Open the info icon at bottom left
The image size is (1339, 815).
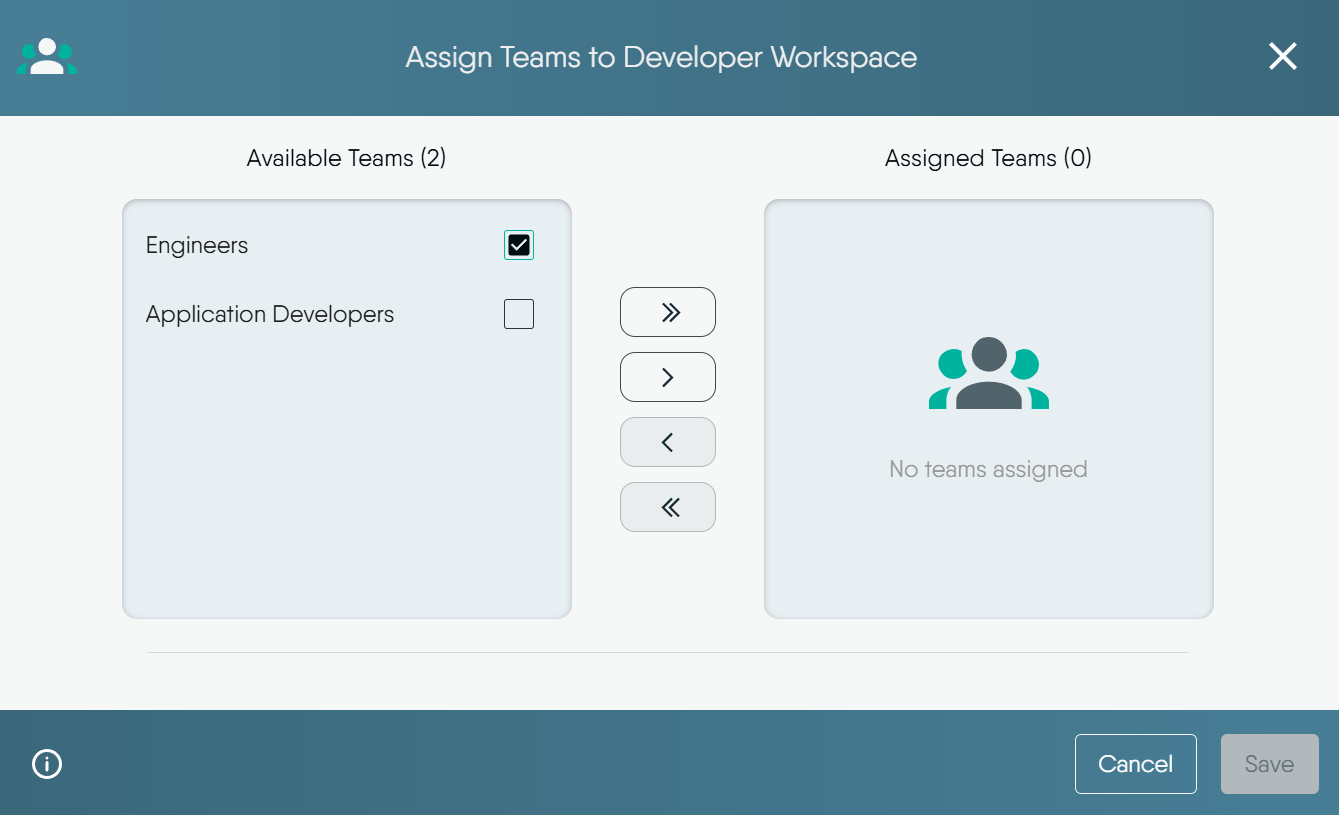pyautogui.click(x=45, y=763)
